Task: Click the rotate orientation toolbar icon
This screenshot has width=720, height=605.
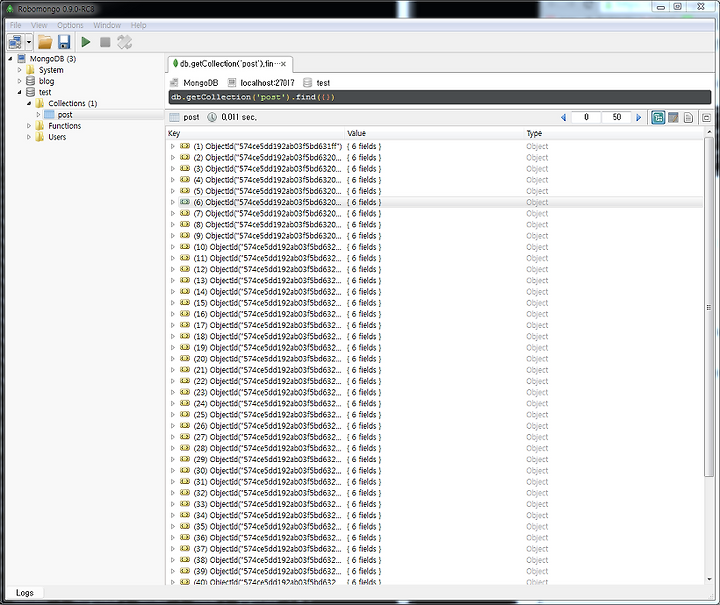Action: click(124, 42)
